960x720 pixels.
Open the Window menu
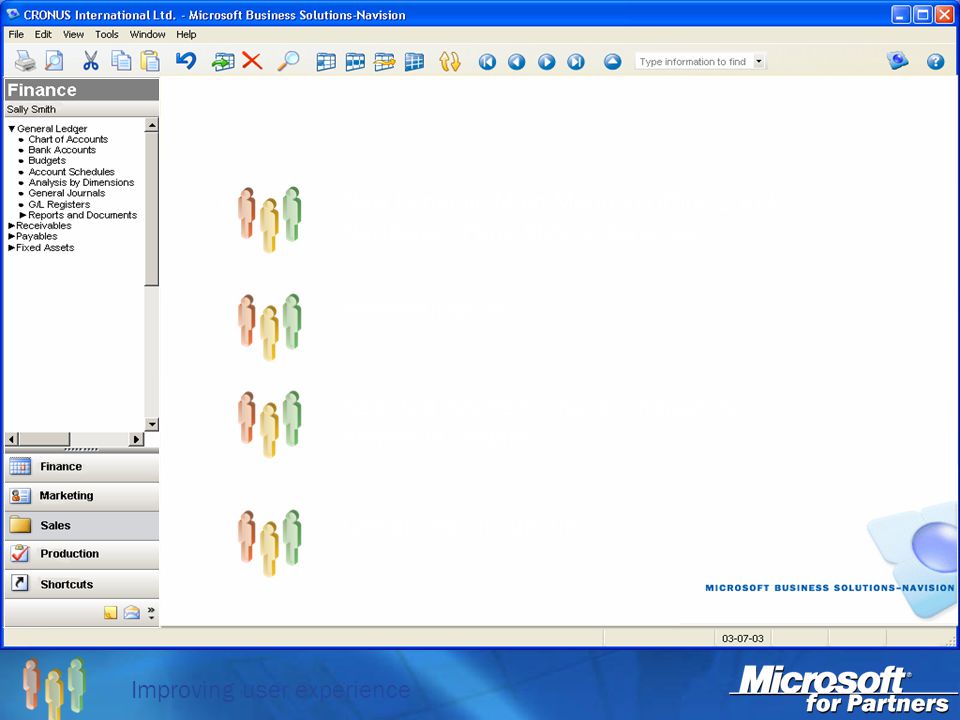tap(148, 34)
